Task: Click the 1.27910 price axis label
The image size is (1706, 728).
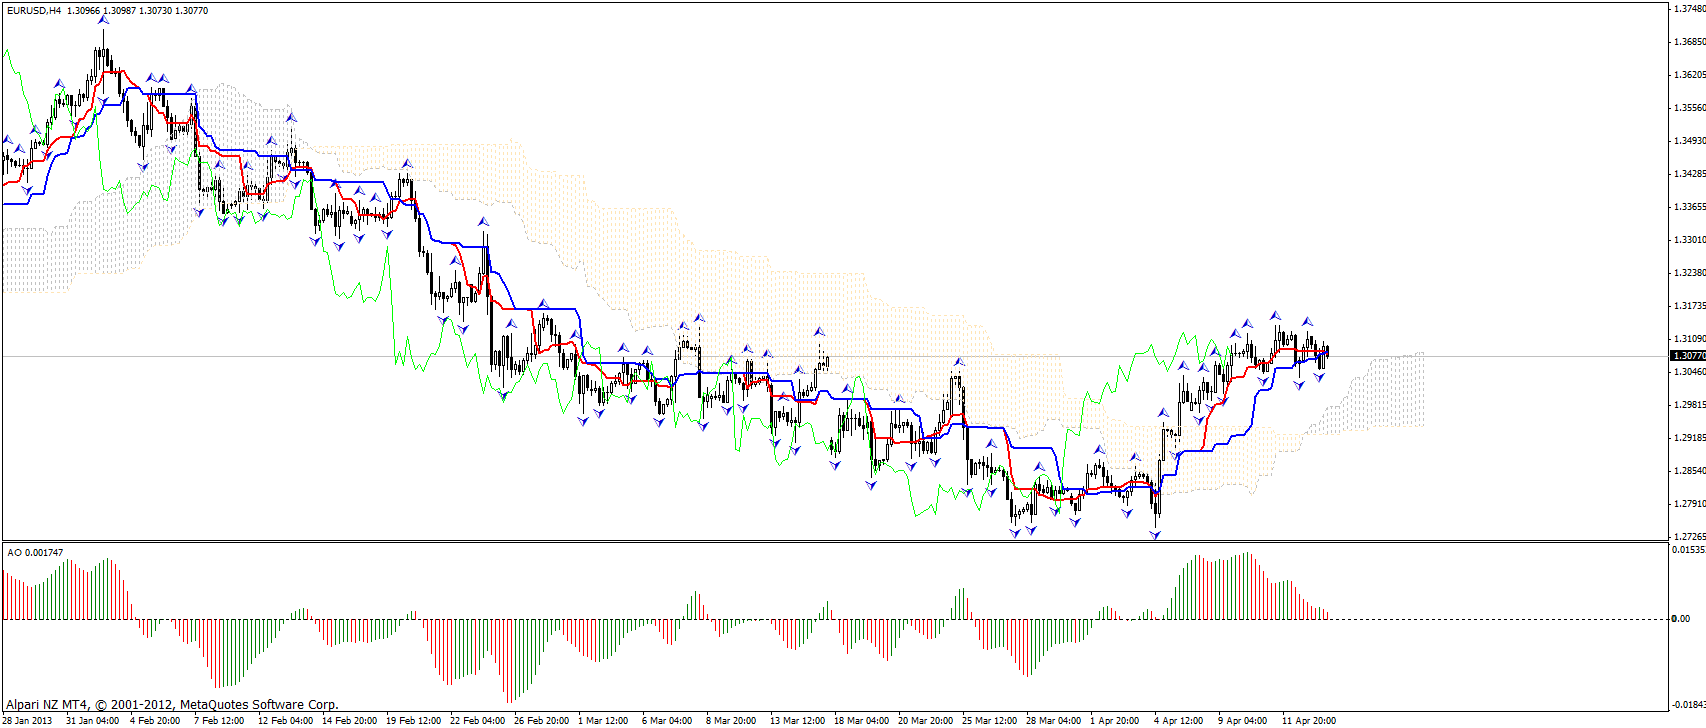Action: click(1688, 504)
